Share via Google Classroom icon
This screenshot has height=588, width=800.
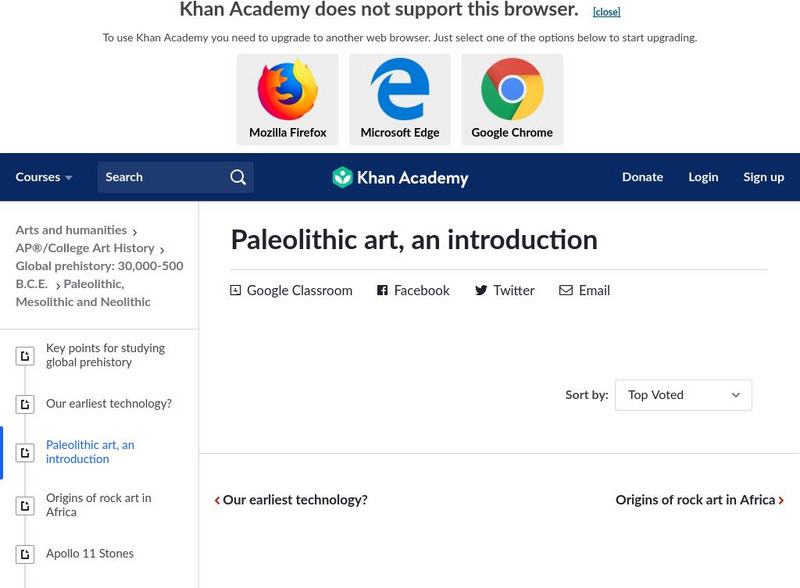click(x=236, y=290)
